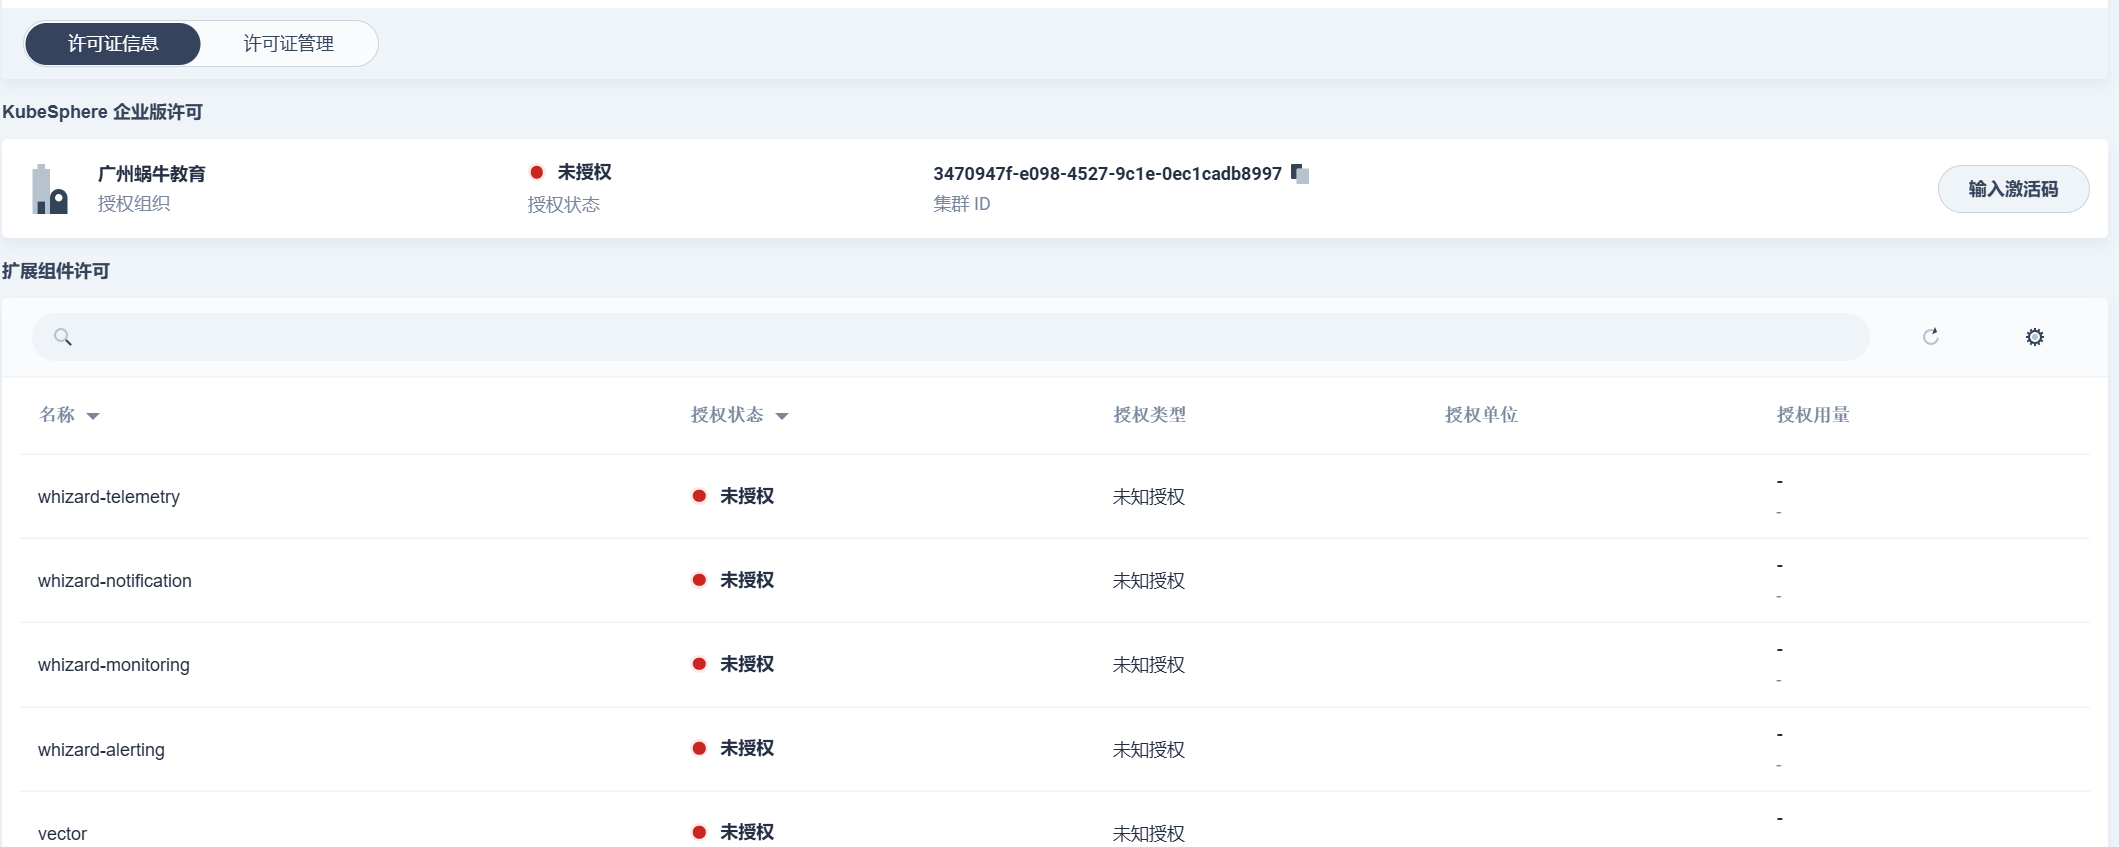Copy the cluster ID to clipboard
2119x847 pixels.
(1300, 173)
